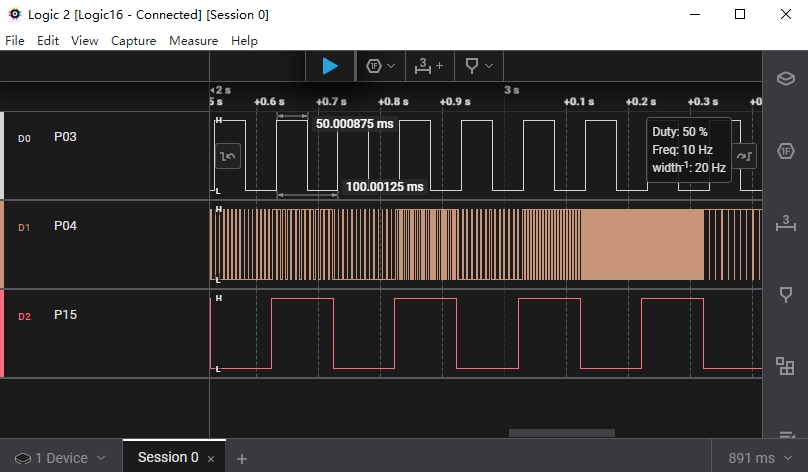808x472 pixels.
Task: Add a new session tab
Action: 242,459
